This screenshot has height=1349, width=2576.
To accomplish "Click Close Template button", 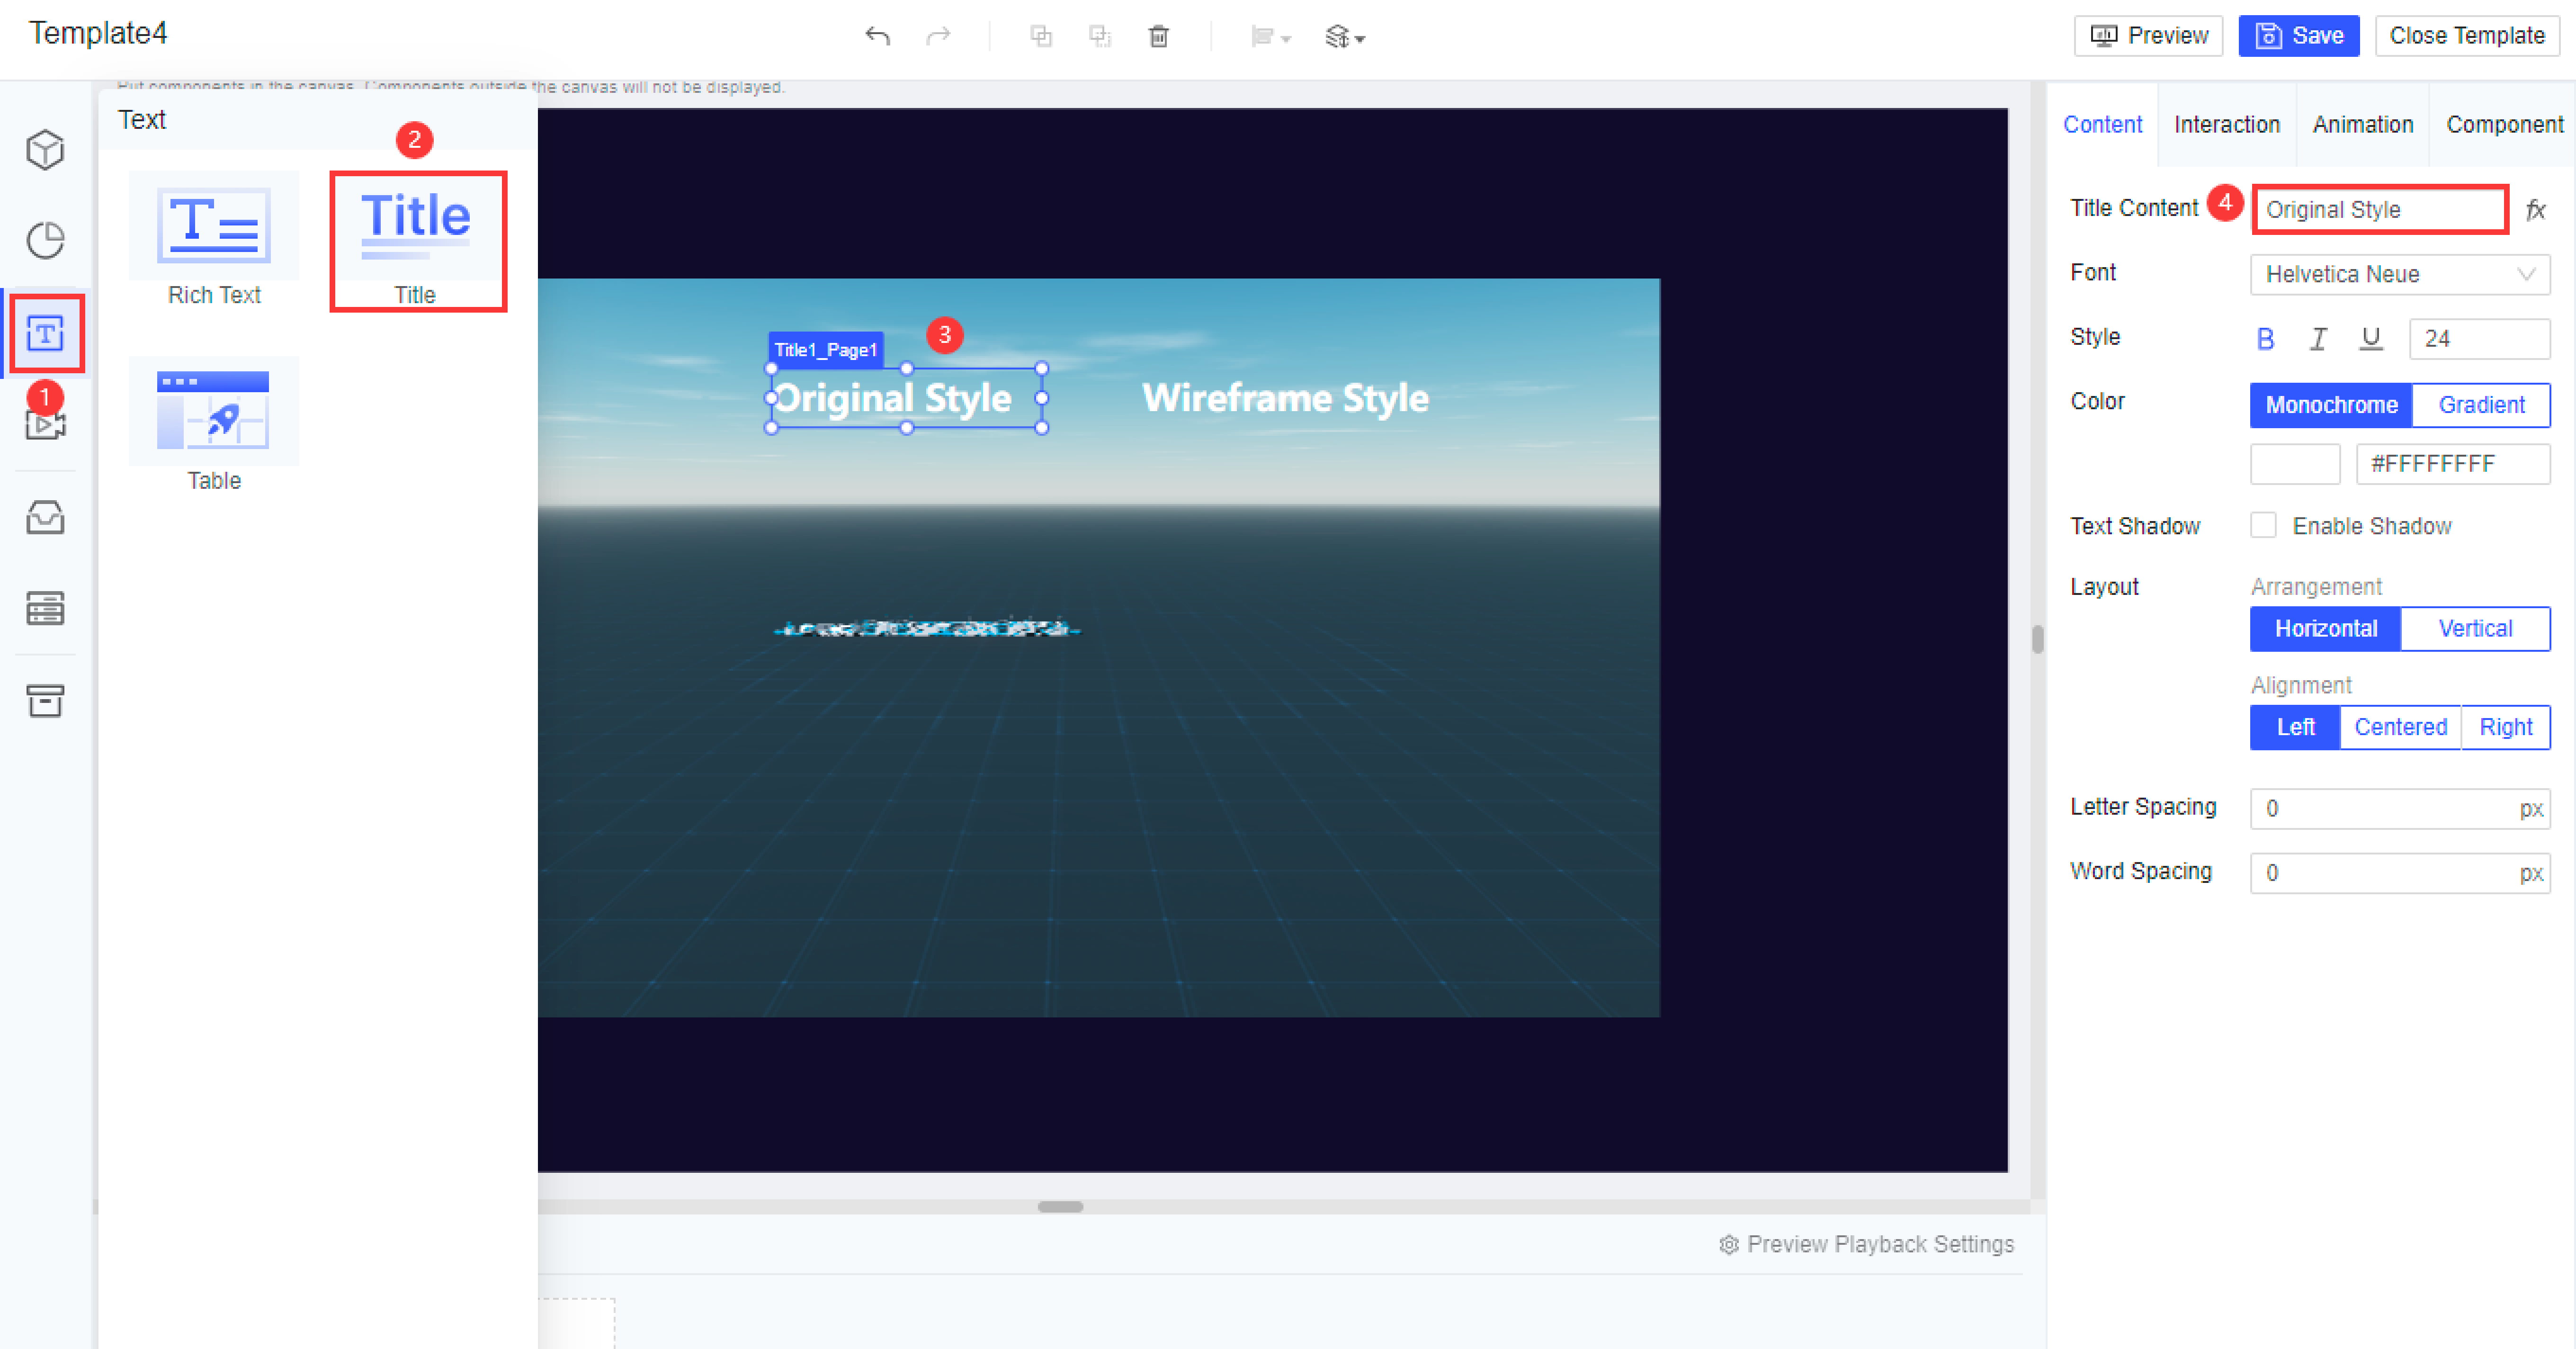I will 2466,36.
